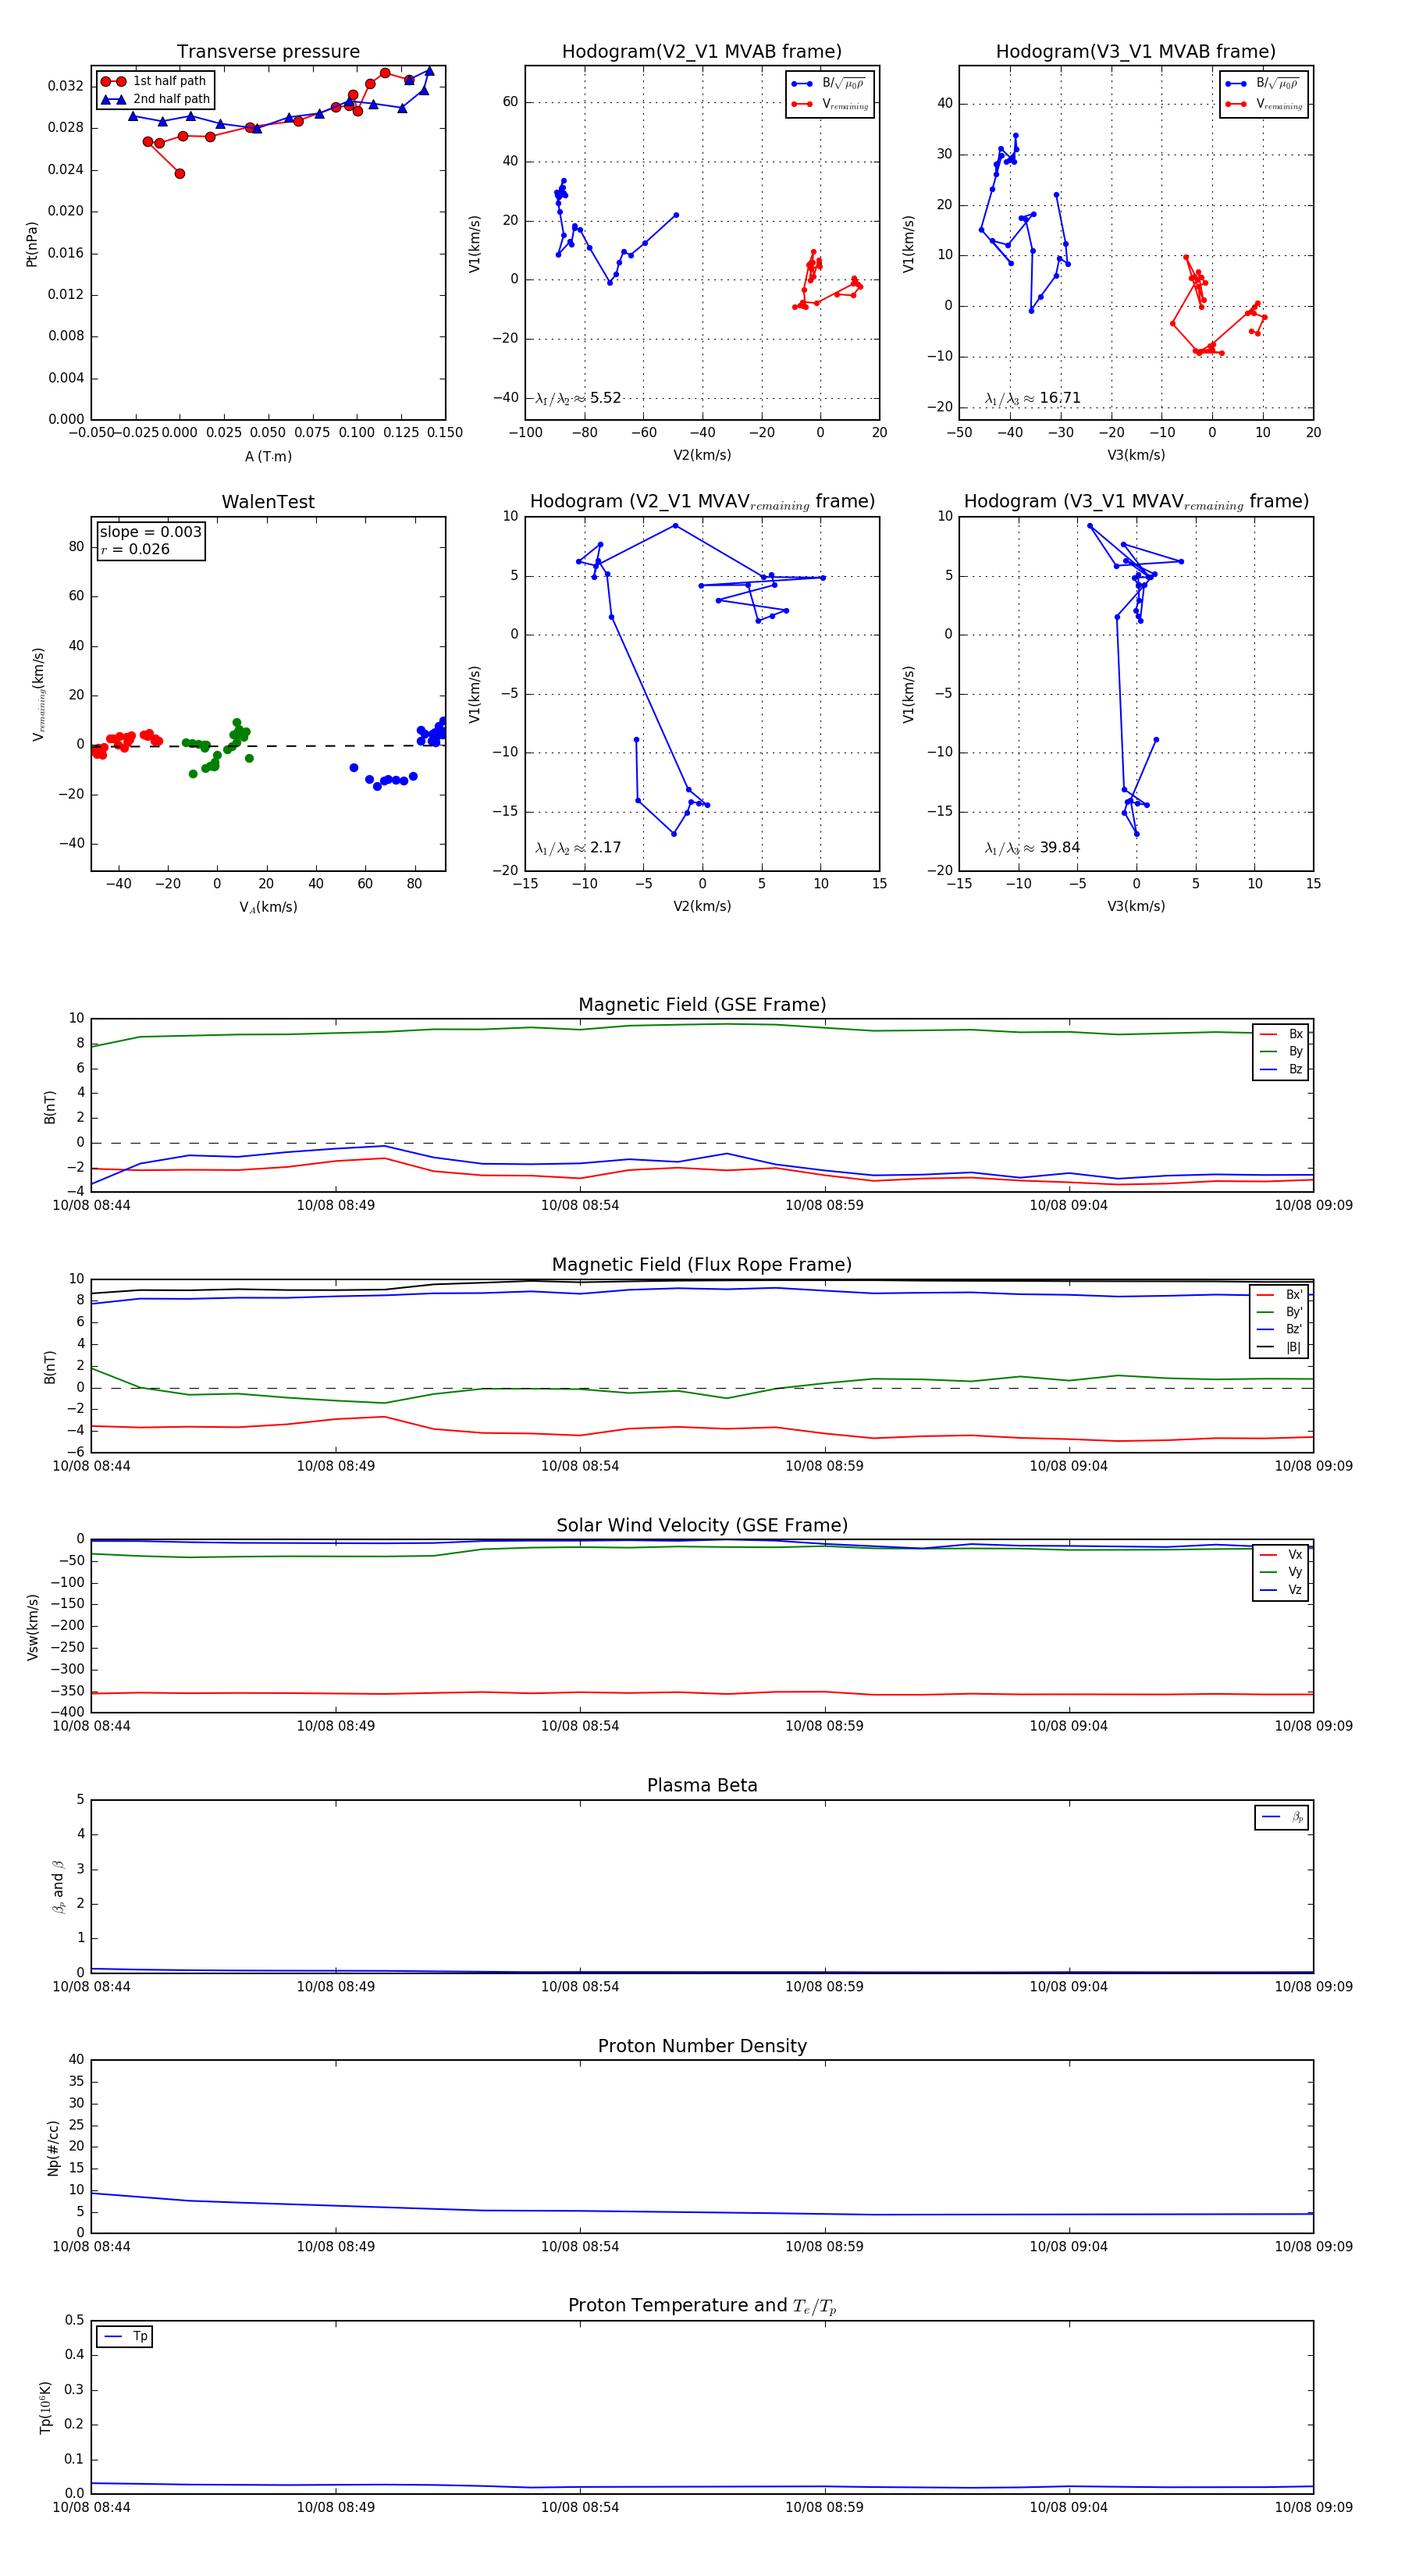This screenshot has height=2576, width=1405.
Task: Click the 'Vy' legend entry
Action: pos(1281,1572)
